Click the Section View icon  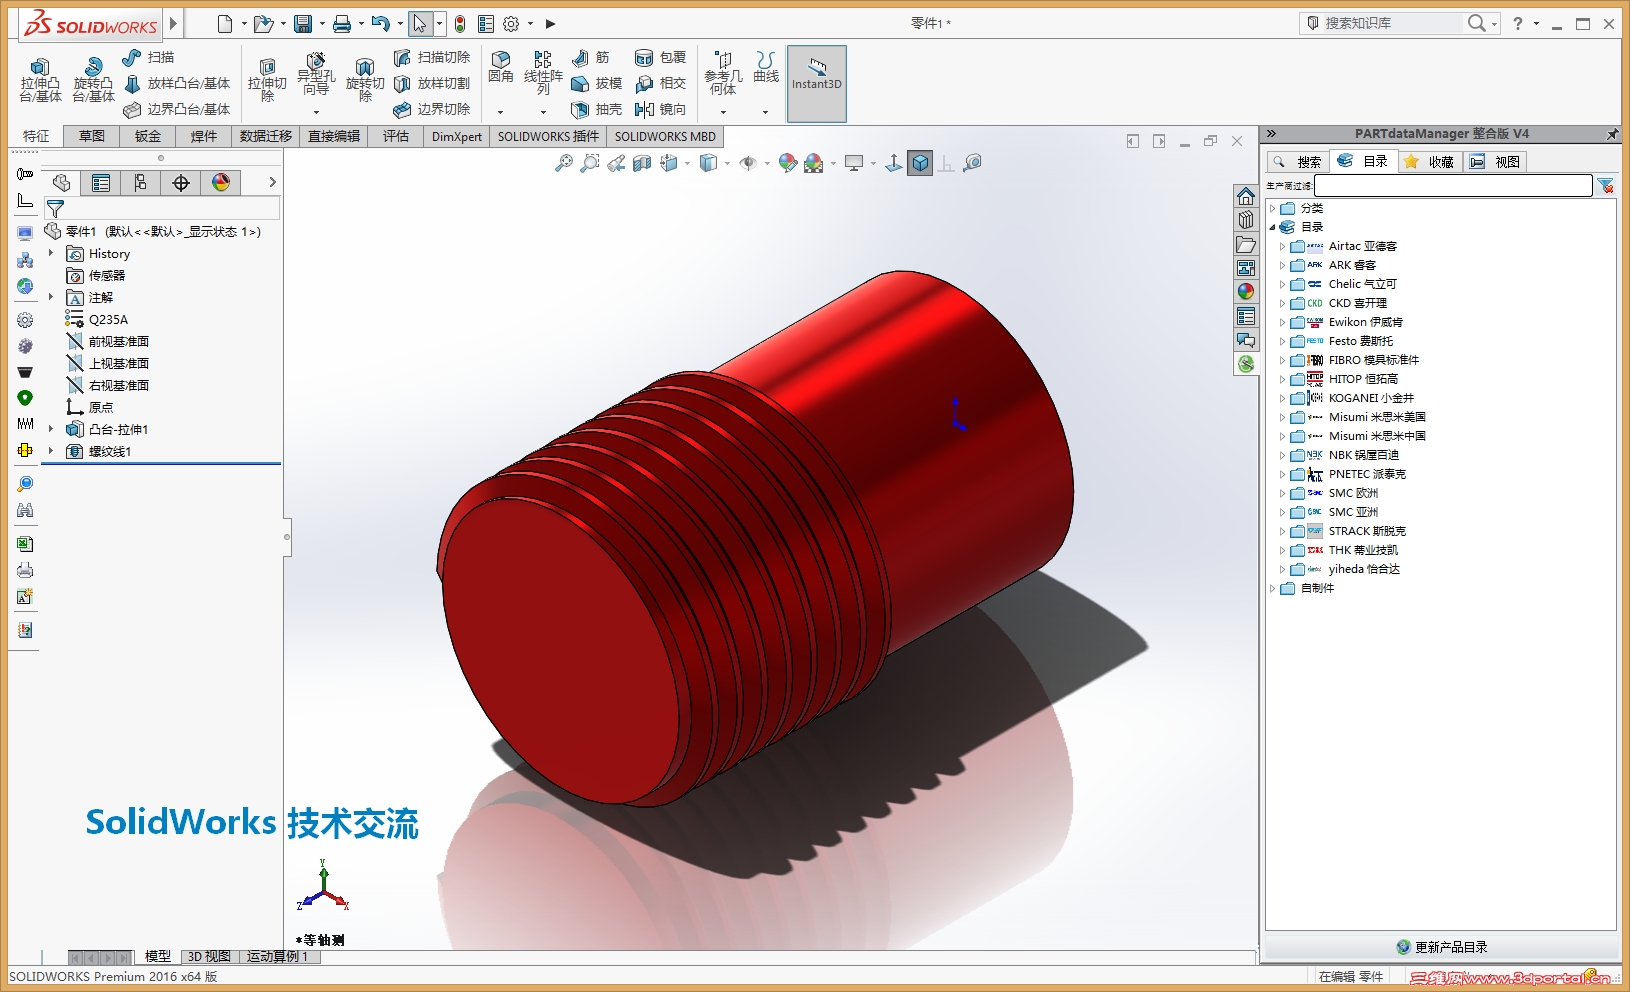coord(642,163)
